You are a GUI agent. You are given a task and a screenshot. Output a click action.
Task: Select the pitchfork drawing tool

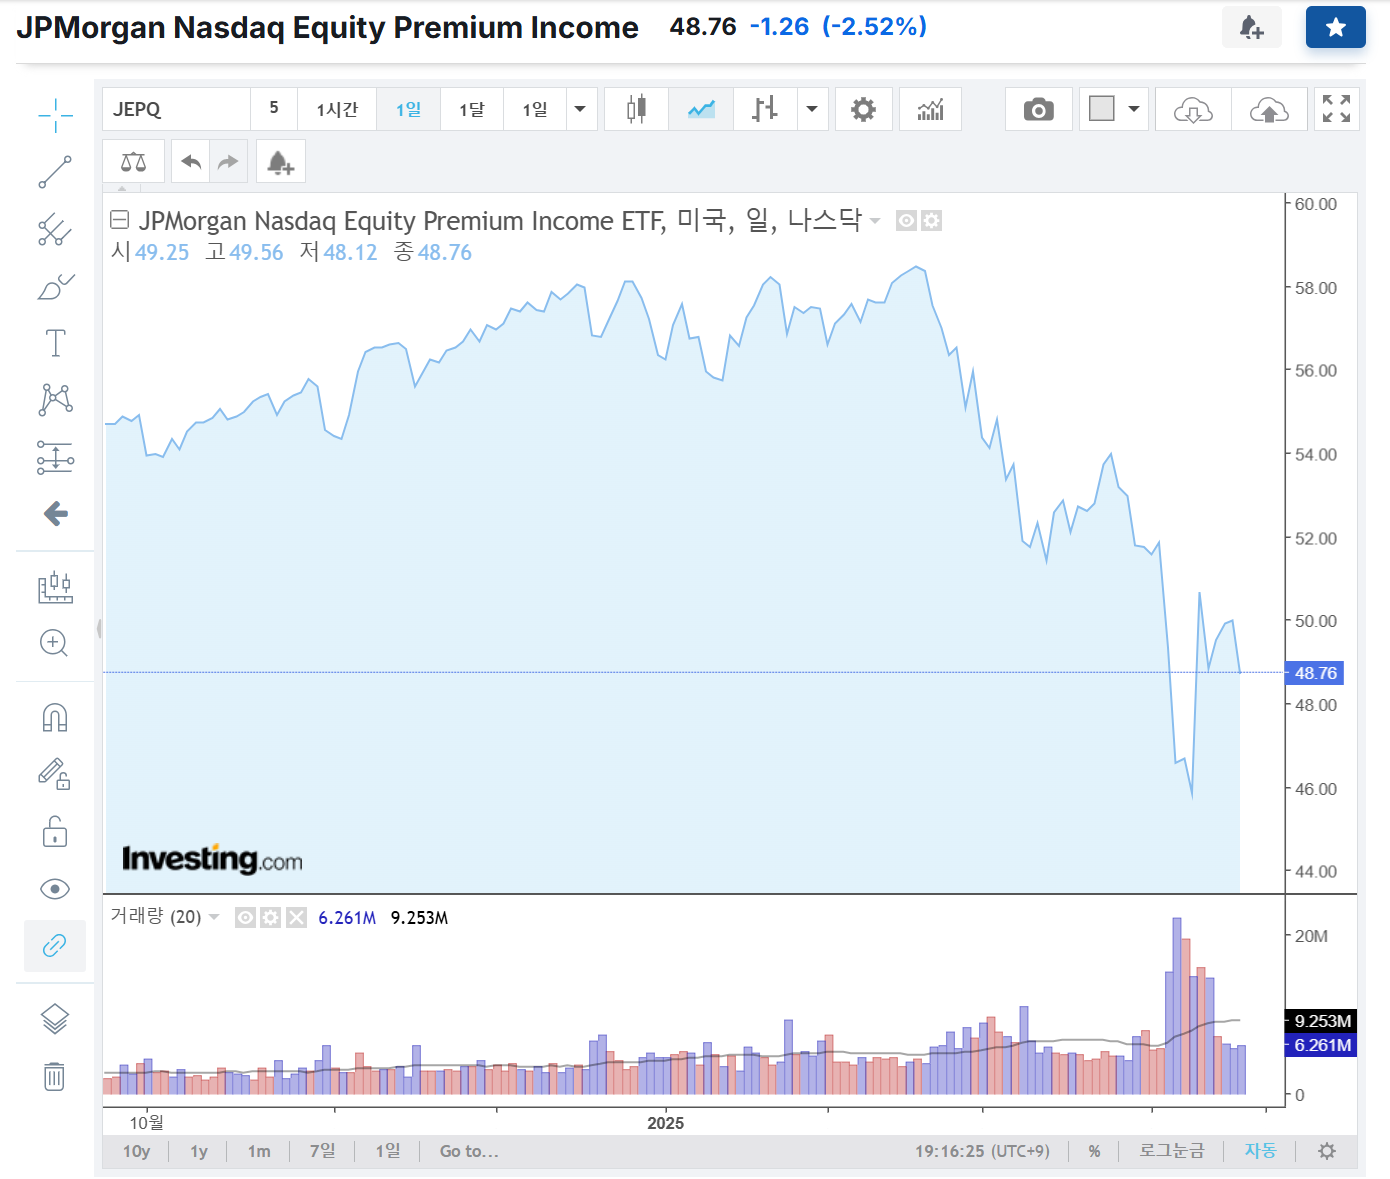click(x=55, y=229)
